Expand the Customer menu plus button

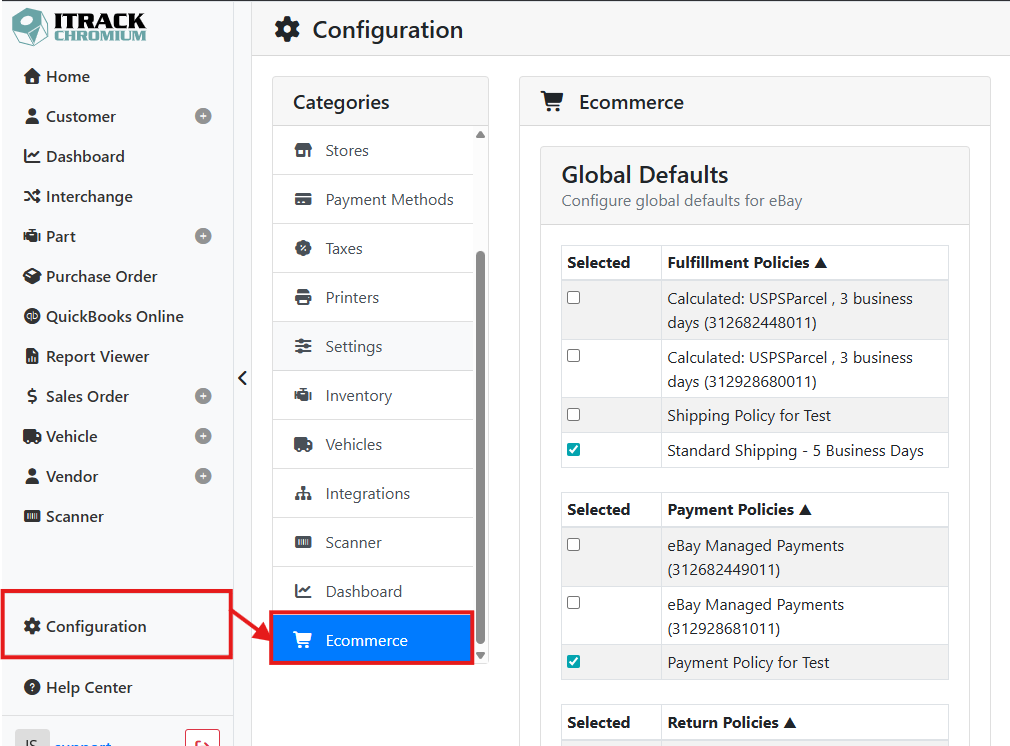203,116
